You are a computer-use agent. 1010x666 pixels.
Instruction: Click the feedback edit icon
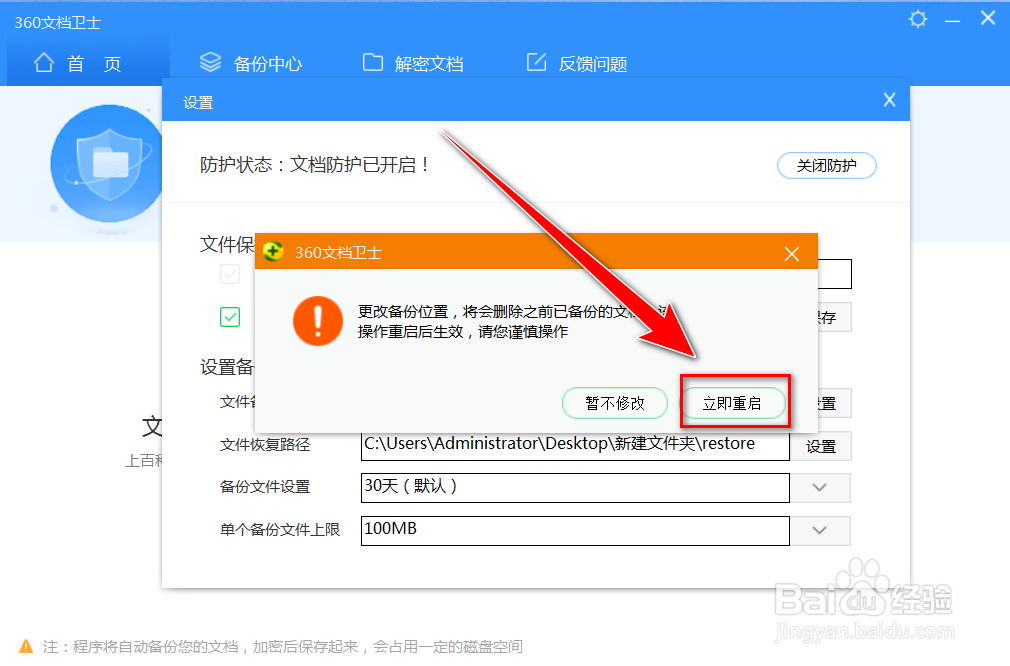tap(537, 62)
